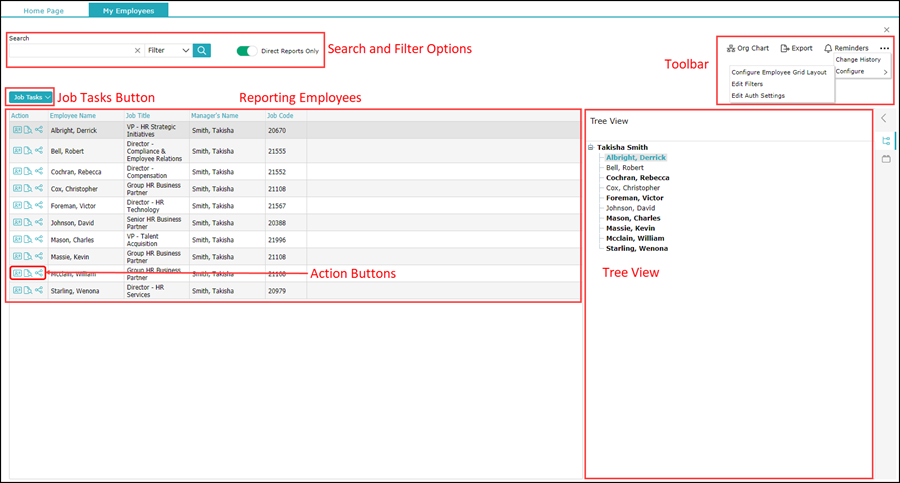Expand the Job Tasks dropdown button
Image resolution: width=900 pixels, height=483 pixels.
point(30,97)
